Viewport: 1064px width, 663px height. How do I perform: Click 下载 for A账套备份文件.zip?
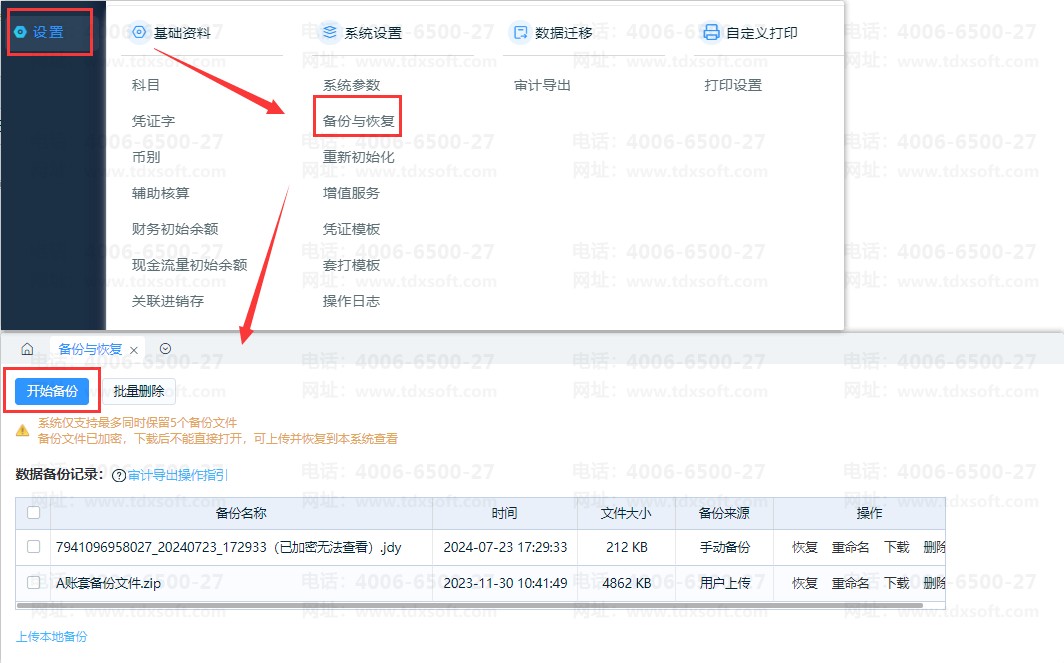click(896, 583)
